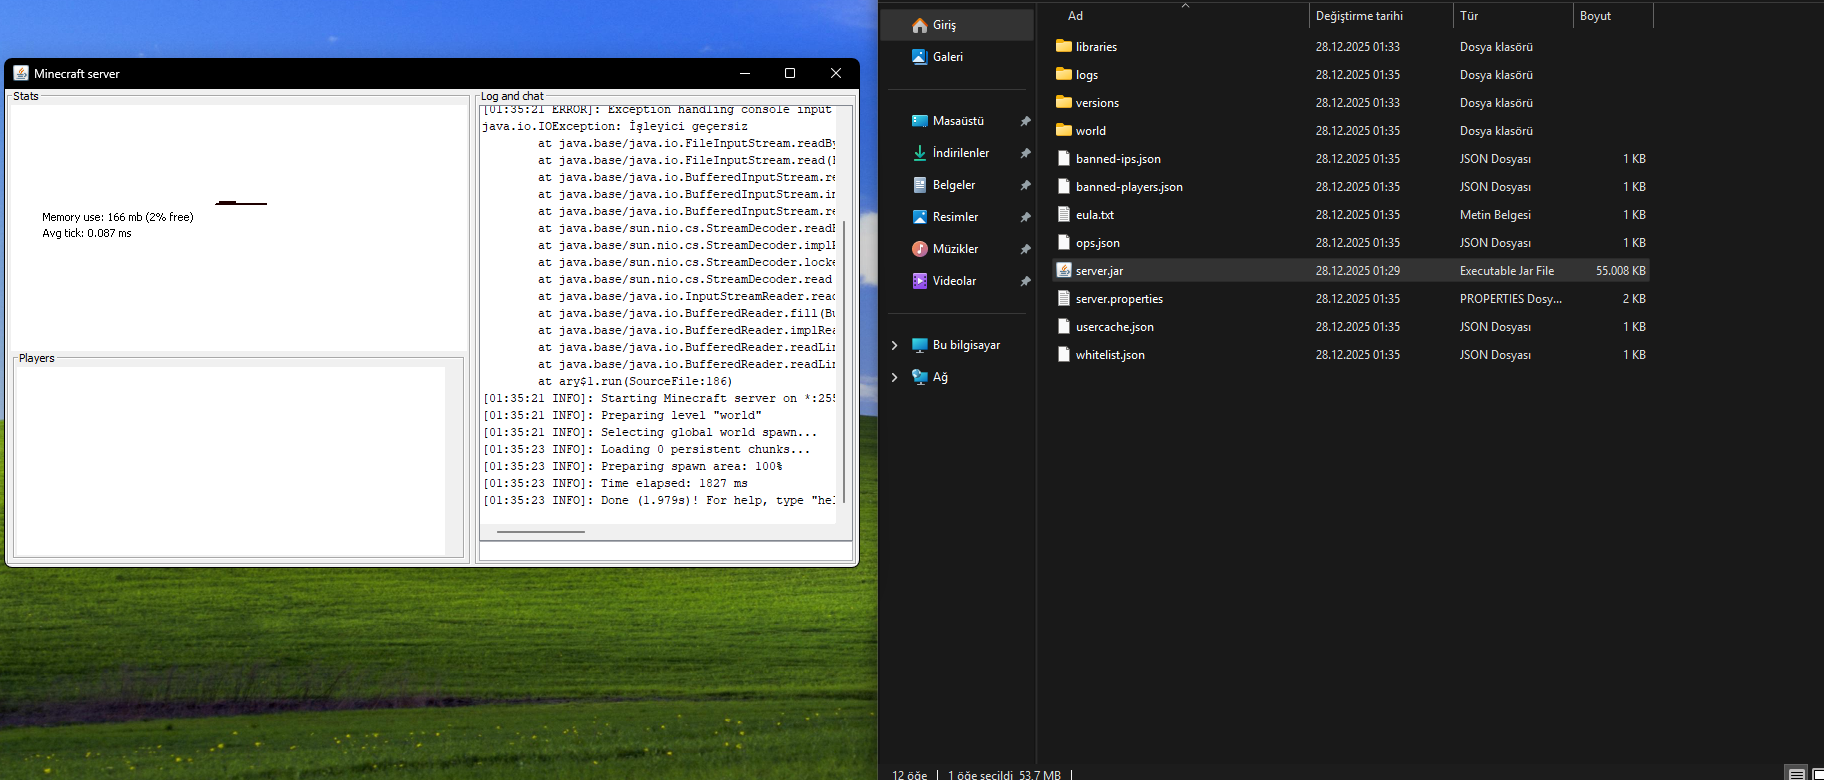Click the whitelist.json file icon
1824x780 pixels.
1064,354
